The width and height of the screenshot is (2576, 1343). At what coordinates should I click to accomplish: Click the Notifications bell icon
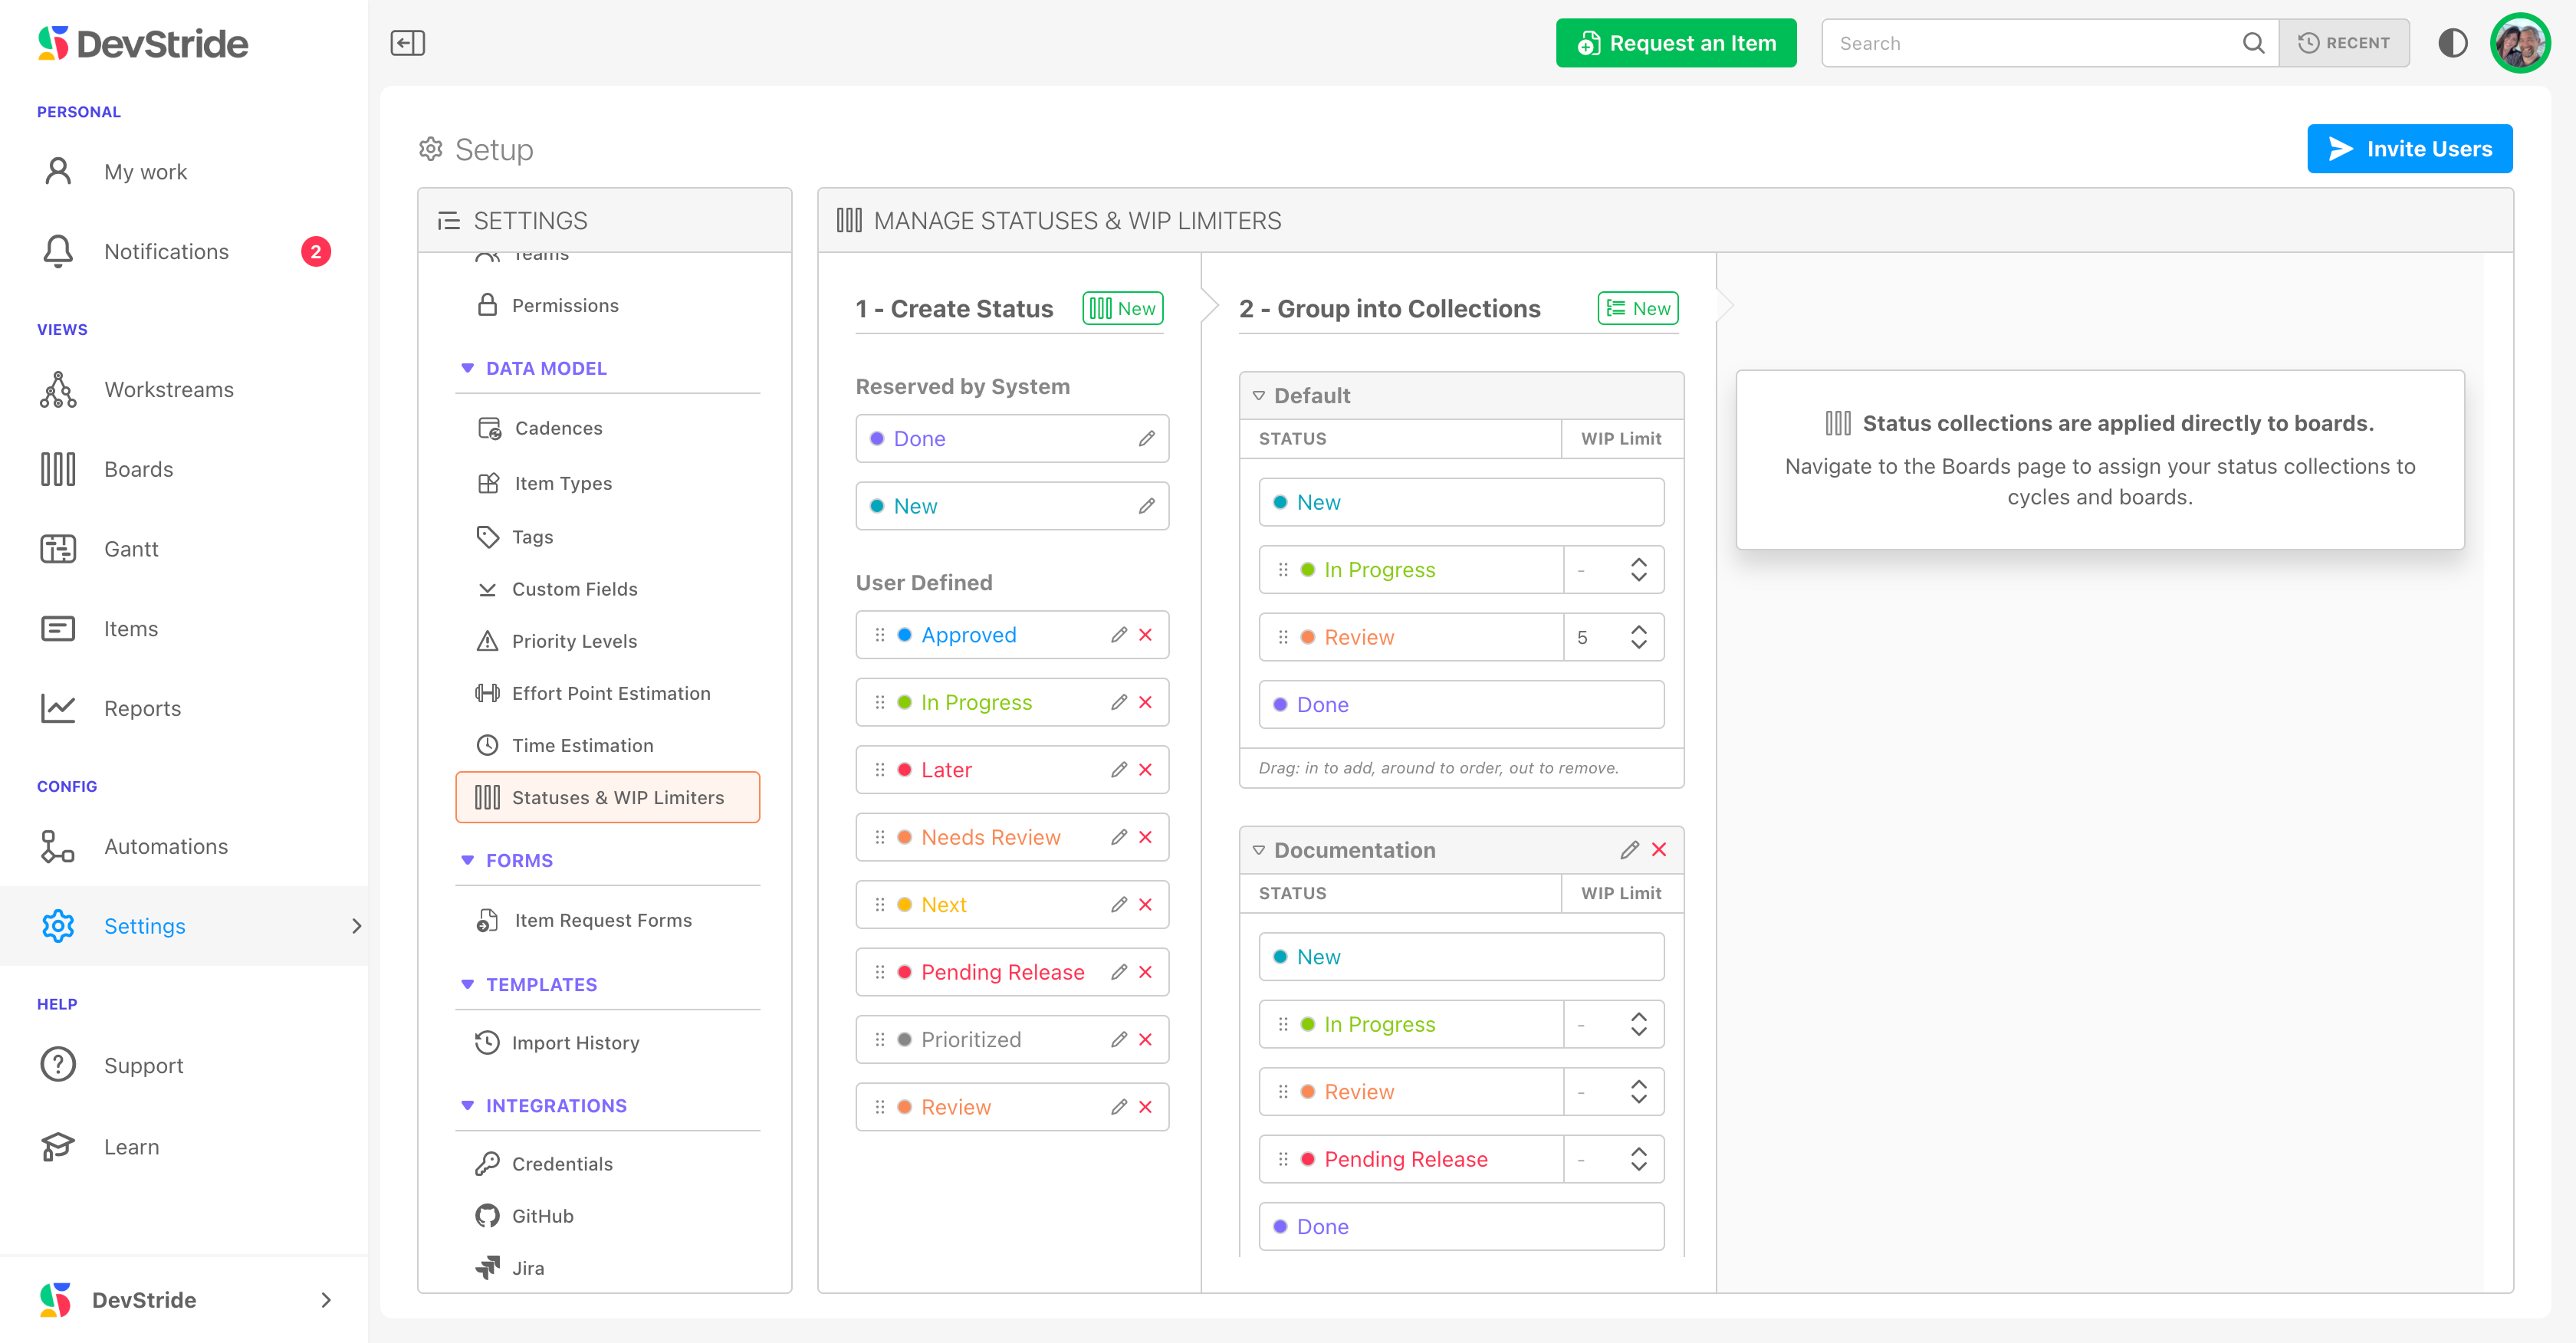58,252
